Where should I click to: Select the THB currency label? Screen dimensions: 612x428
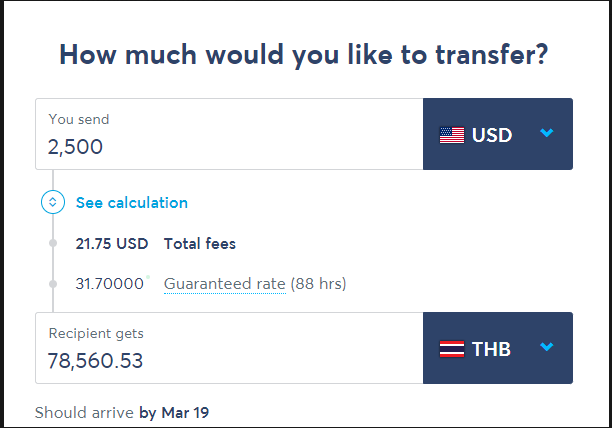(x=491, y=349)
